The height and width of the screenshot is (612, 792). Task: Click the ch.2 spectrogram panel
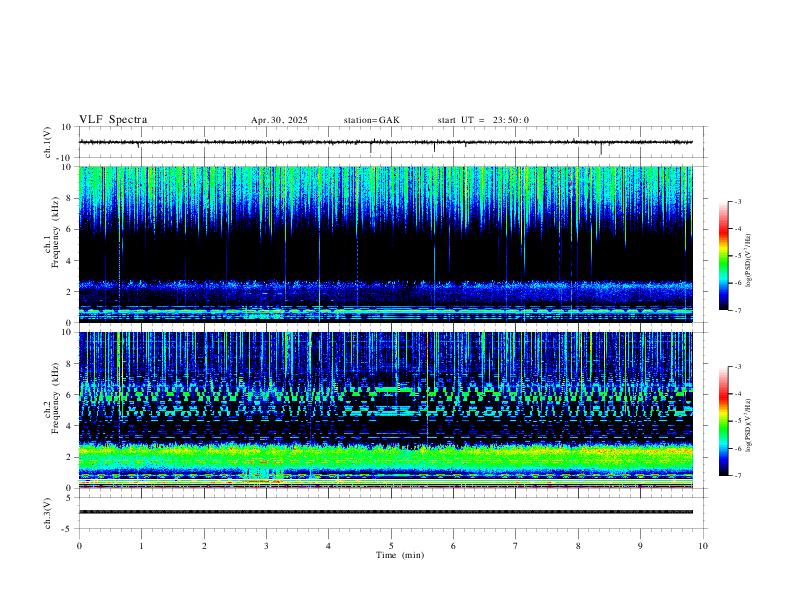pos(385,410)
